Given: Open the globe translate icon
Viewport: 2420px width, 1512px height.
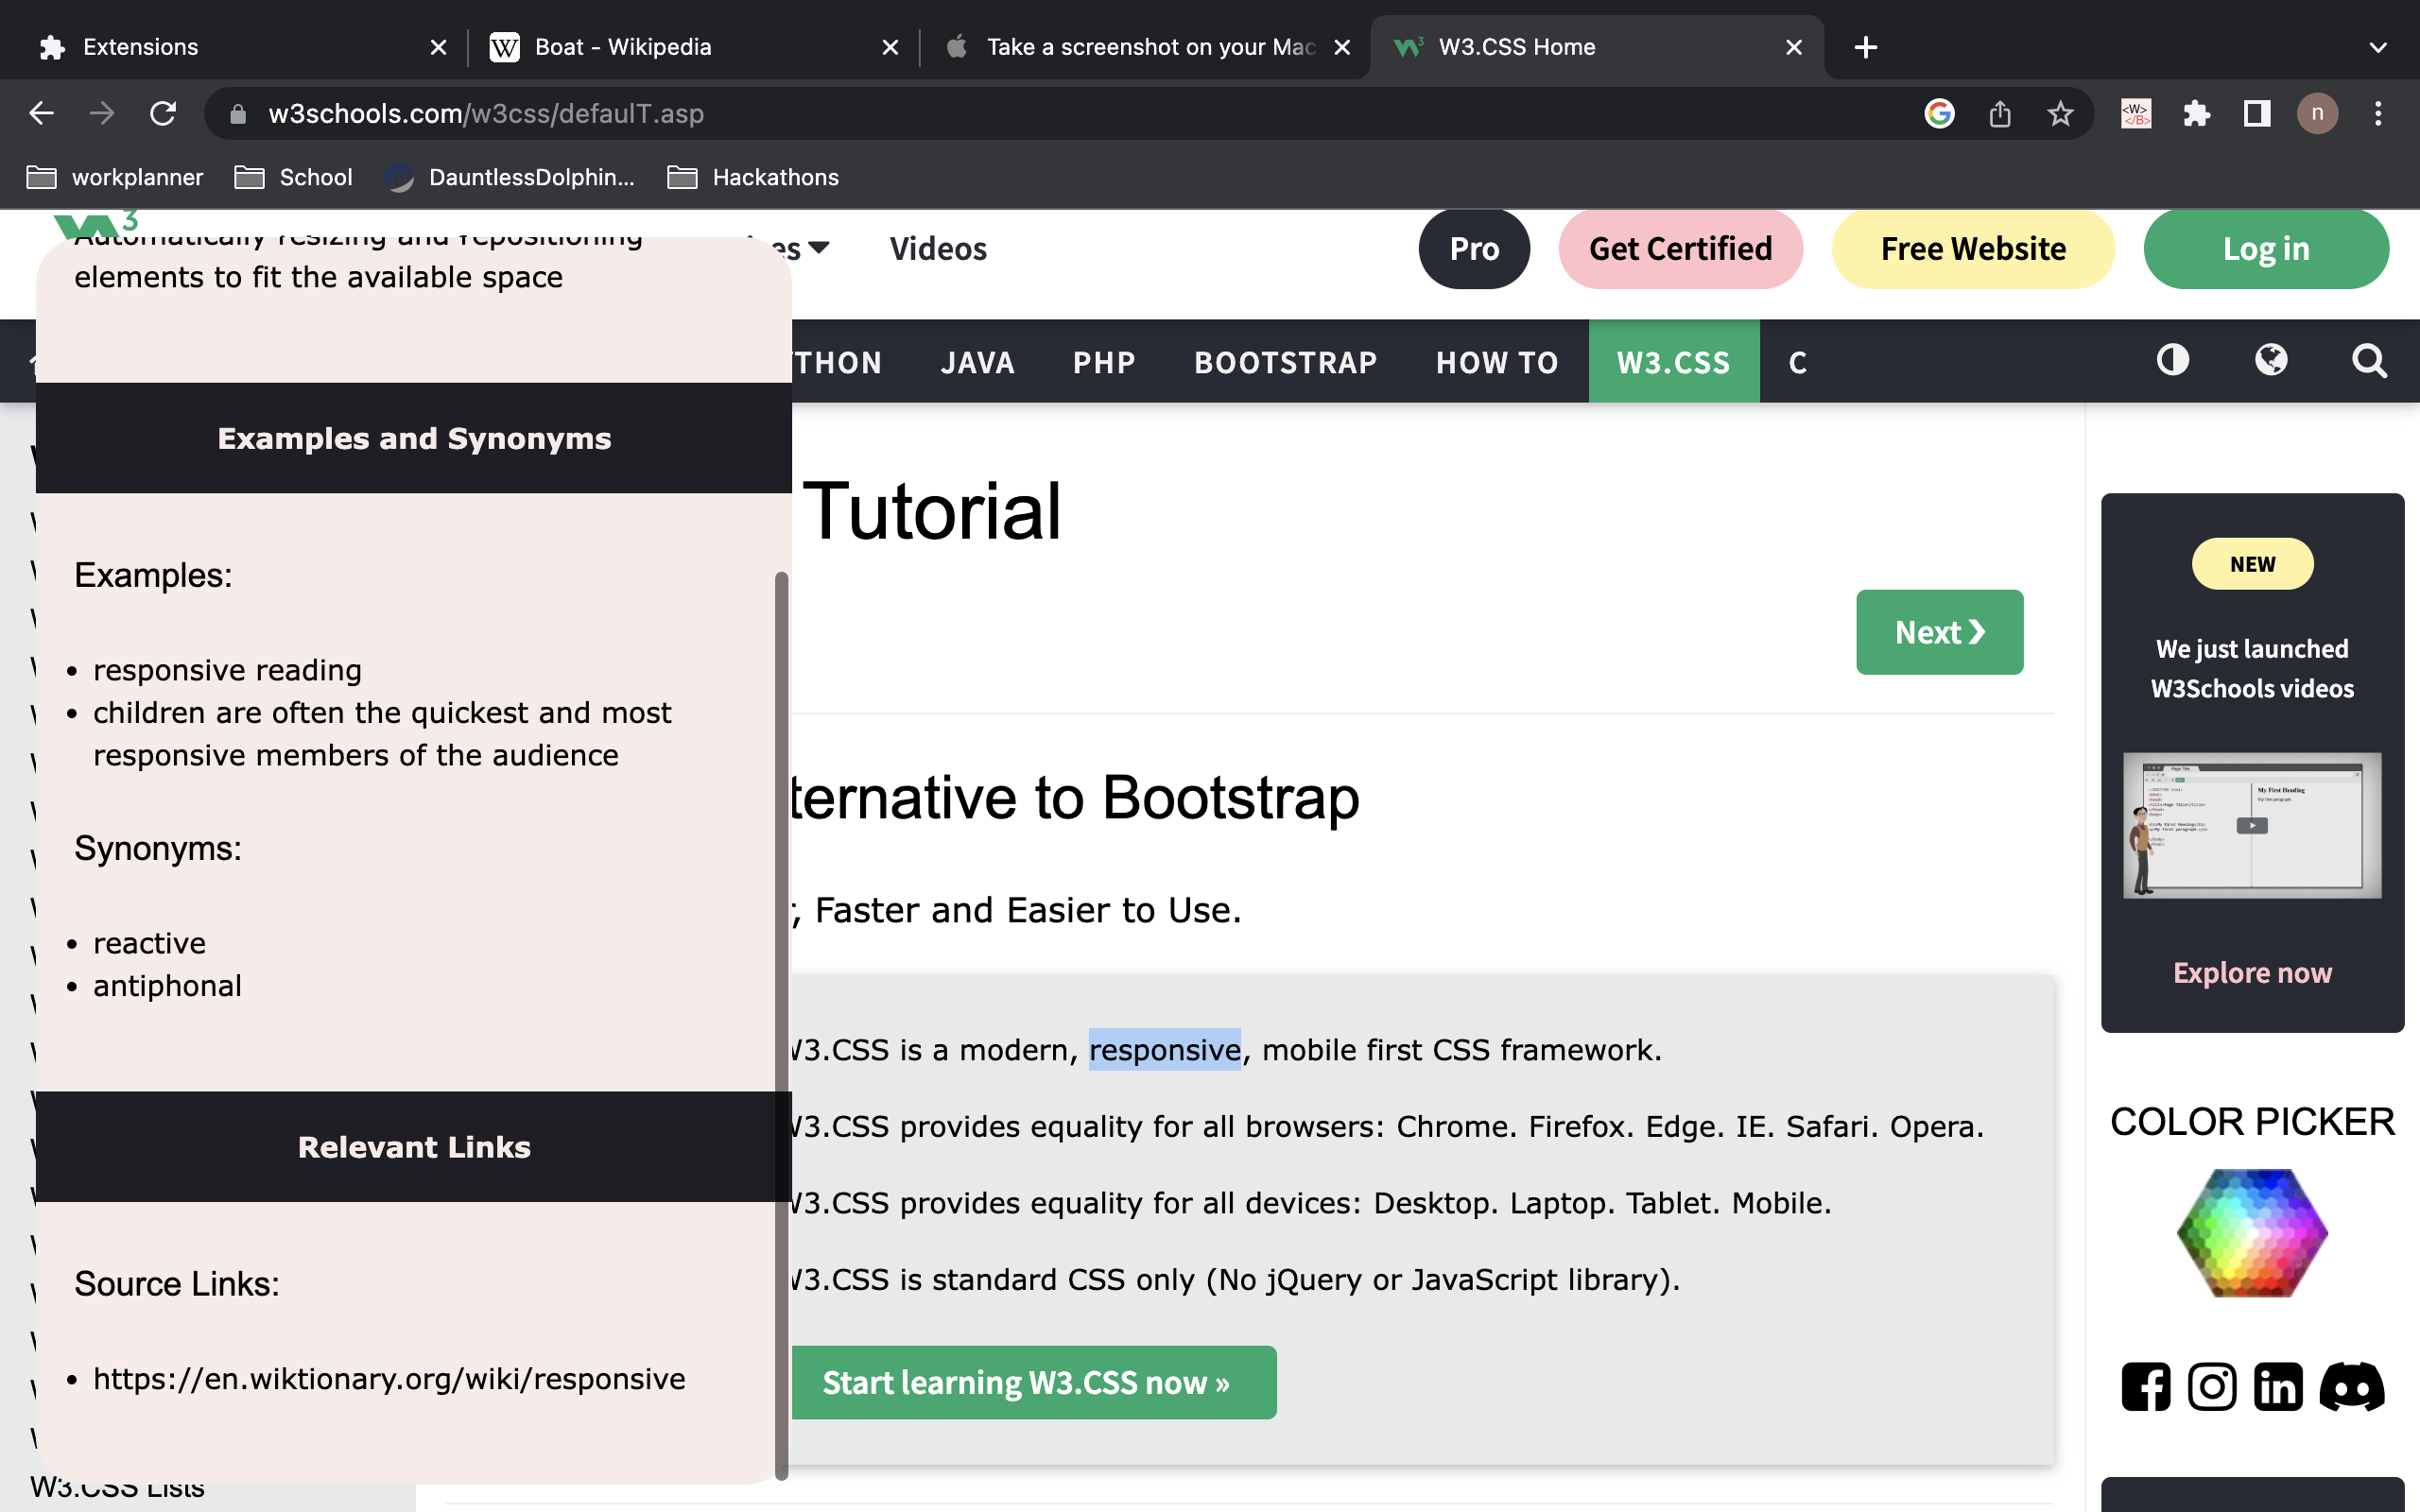Looking at the screenshot, I should click(x=2271, y=360).
